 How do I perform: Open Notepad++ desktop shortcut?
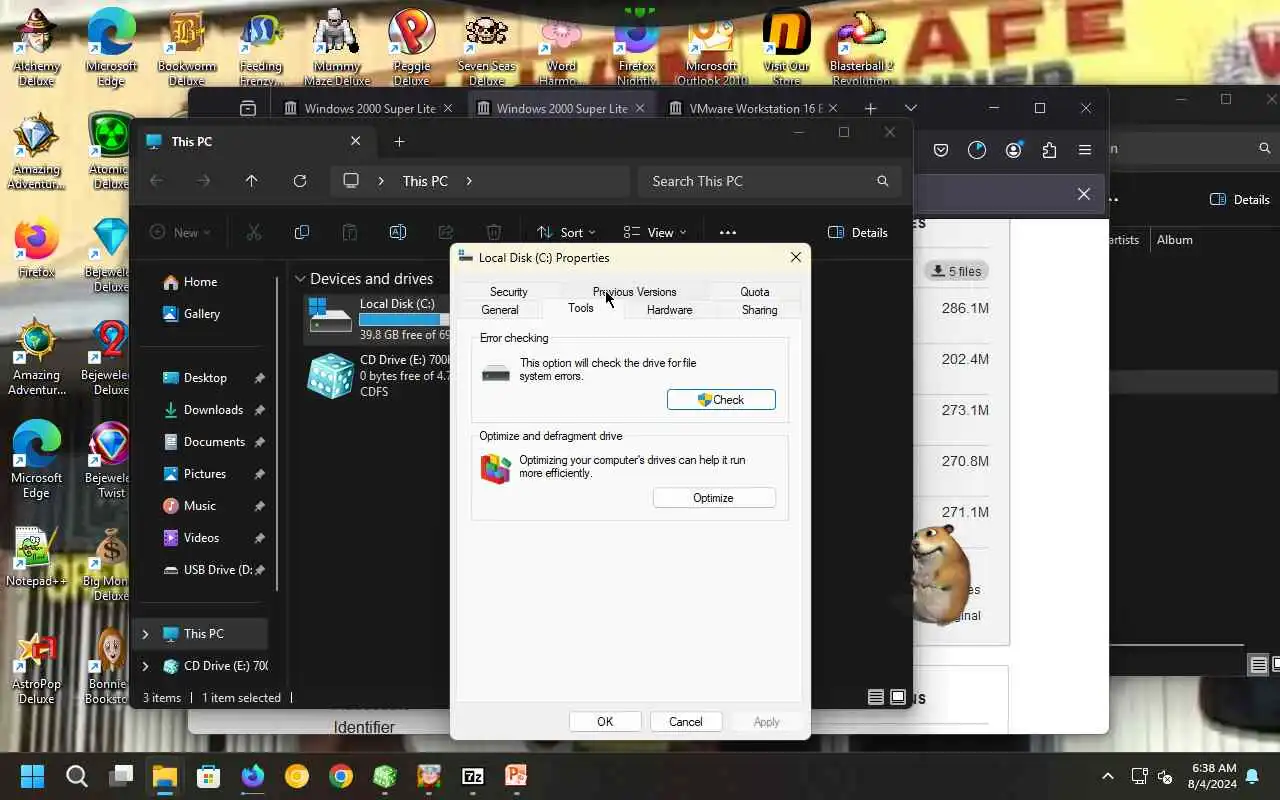36,558
